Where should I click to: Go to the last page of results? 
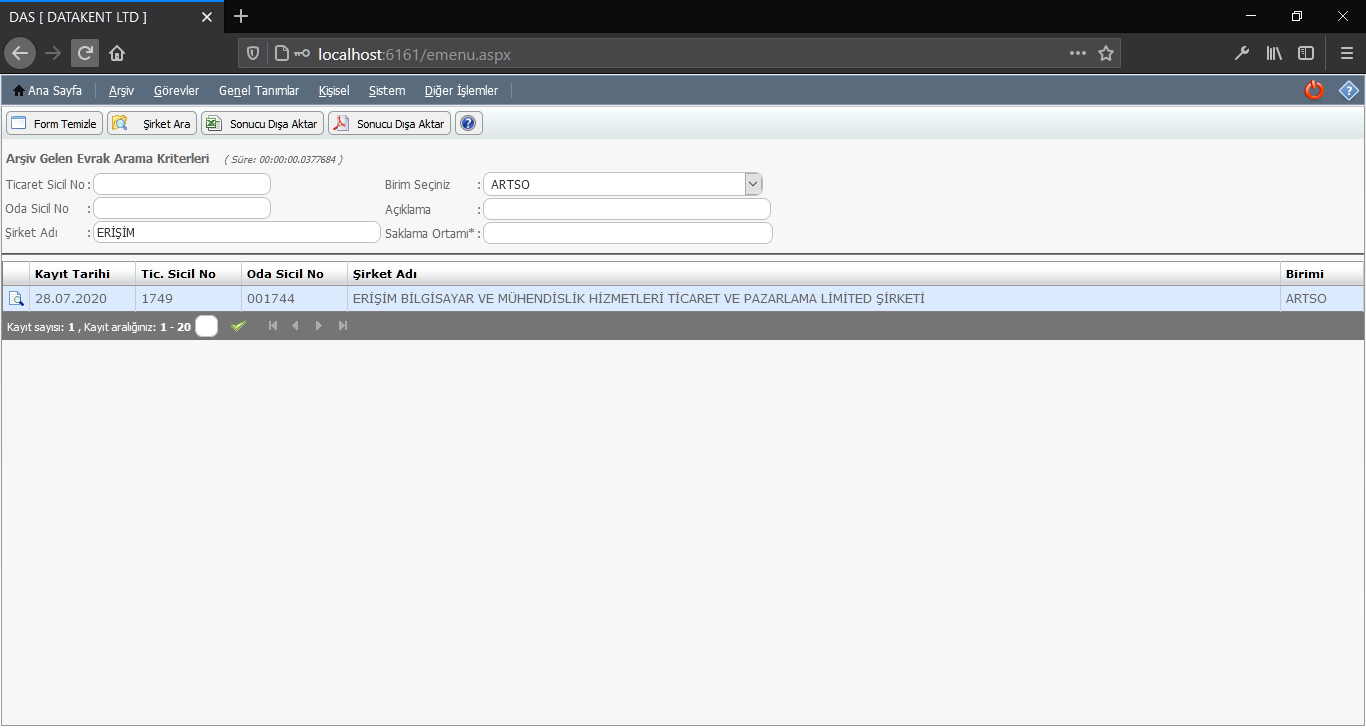click(x=343, y=326)
